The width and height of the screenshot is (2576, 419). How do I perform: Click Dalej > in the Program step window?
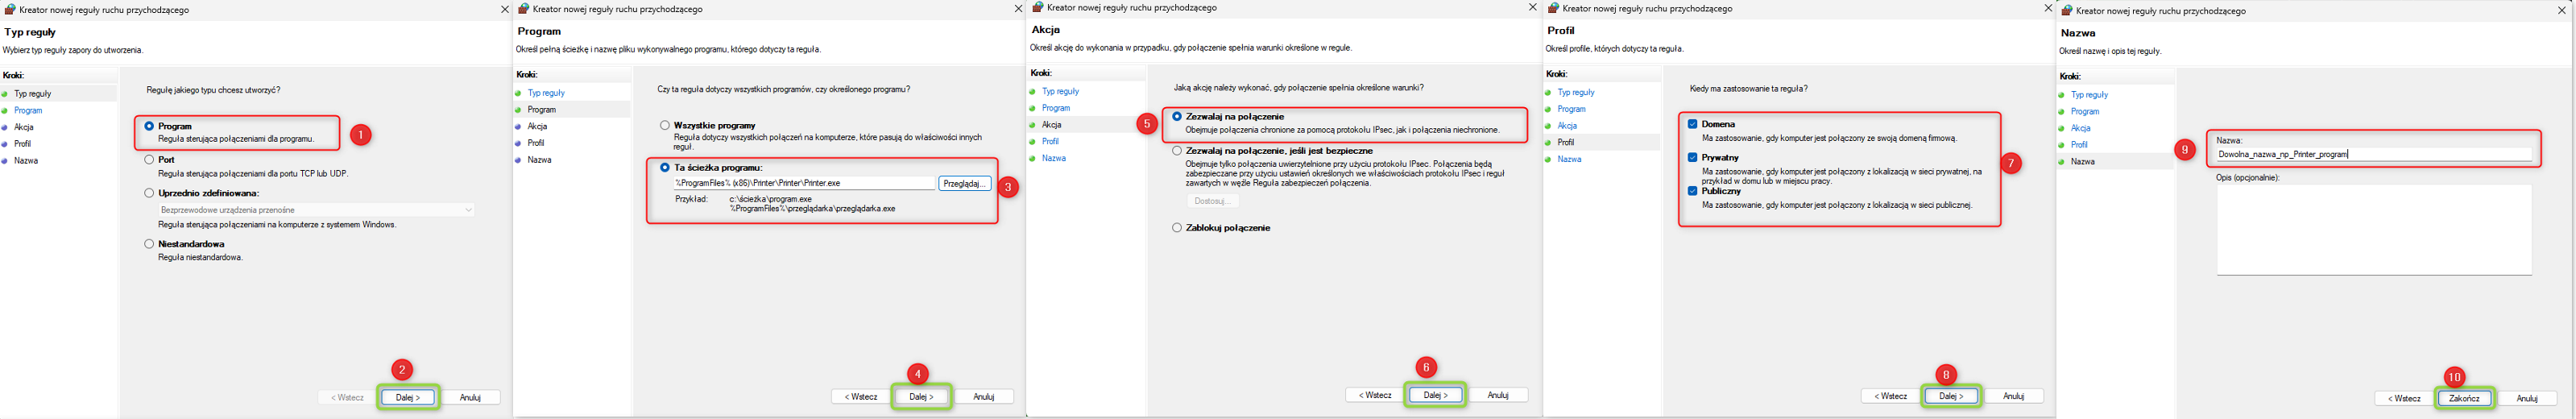[x=921, y=396]
